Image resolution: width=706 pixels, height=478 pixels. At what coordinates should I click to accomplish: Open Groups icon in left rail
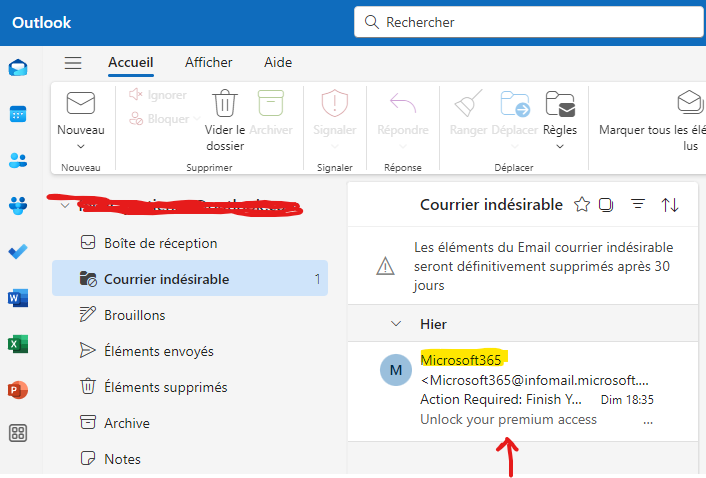pos(18,206)
